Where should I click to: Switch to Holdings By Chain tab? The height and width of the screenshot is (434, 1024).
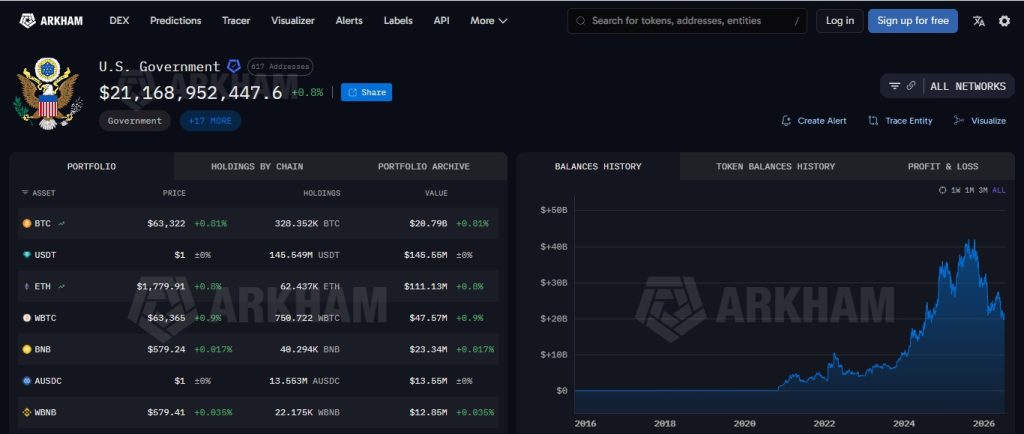(x=257, y=166)
